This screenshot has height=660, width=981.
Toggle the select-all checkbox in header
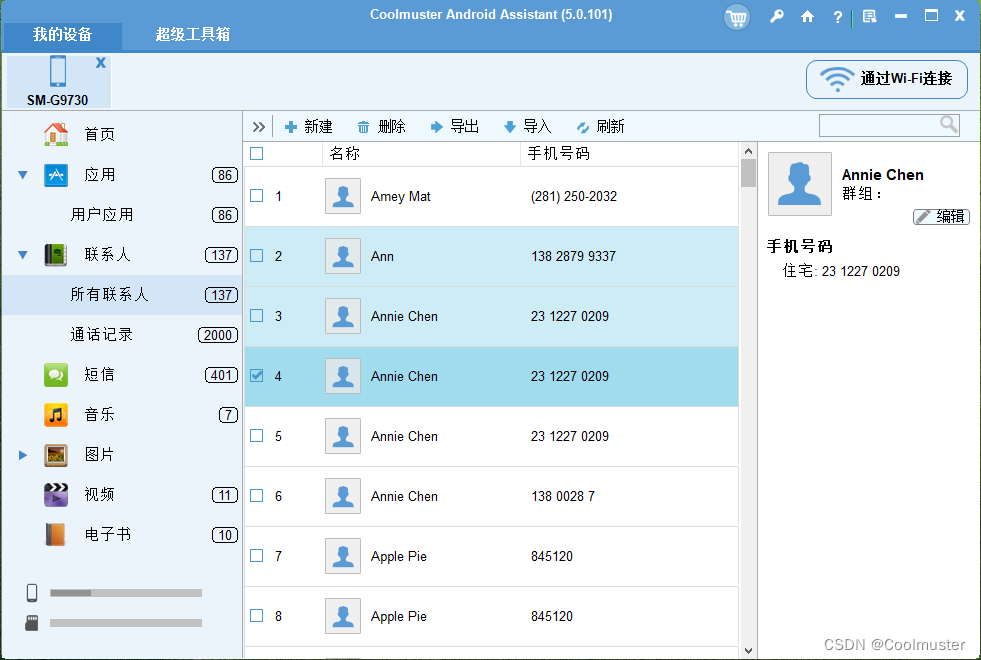[x=257, y=153]
